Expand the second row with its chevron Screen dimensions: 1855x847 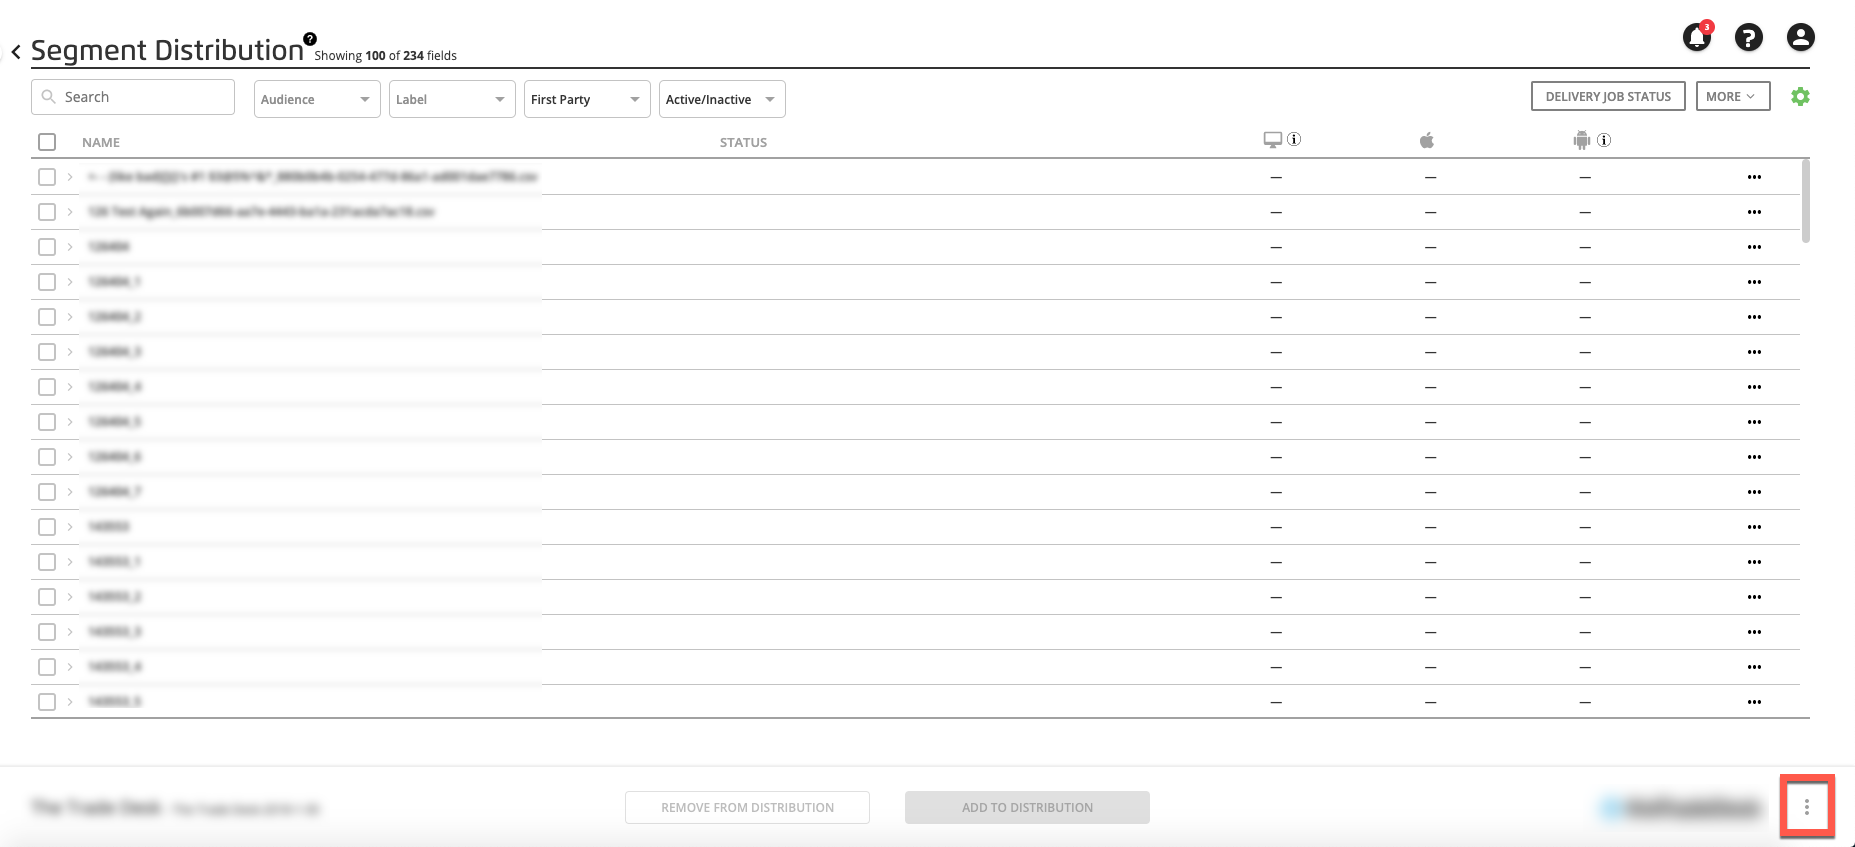point(70,212)
